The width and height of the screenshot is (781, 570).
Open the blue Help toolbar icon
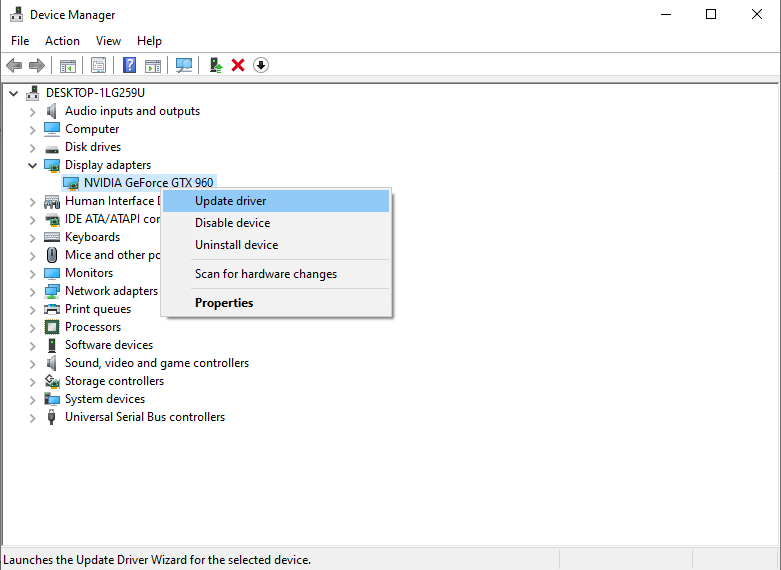click(x=130, y=65)
